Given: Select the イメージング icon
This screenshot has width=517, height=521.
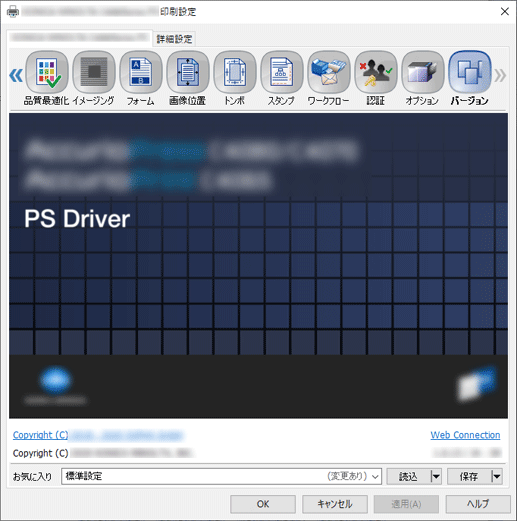Looking at the screenshot, I should [94, 72].
